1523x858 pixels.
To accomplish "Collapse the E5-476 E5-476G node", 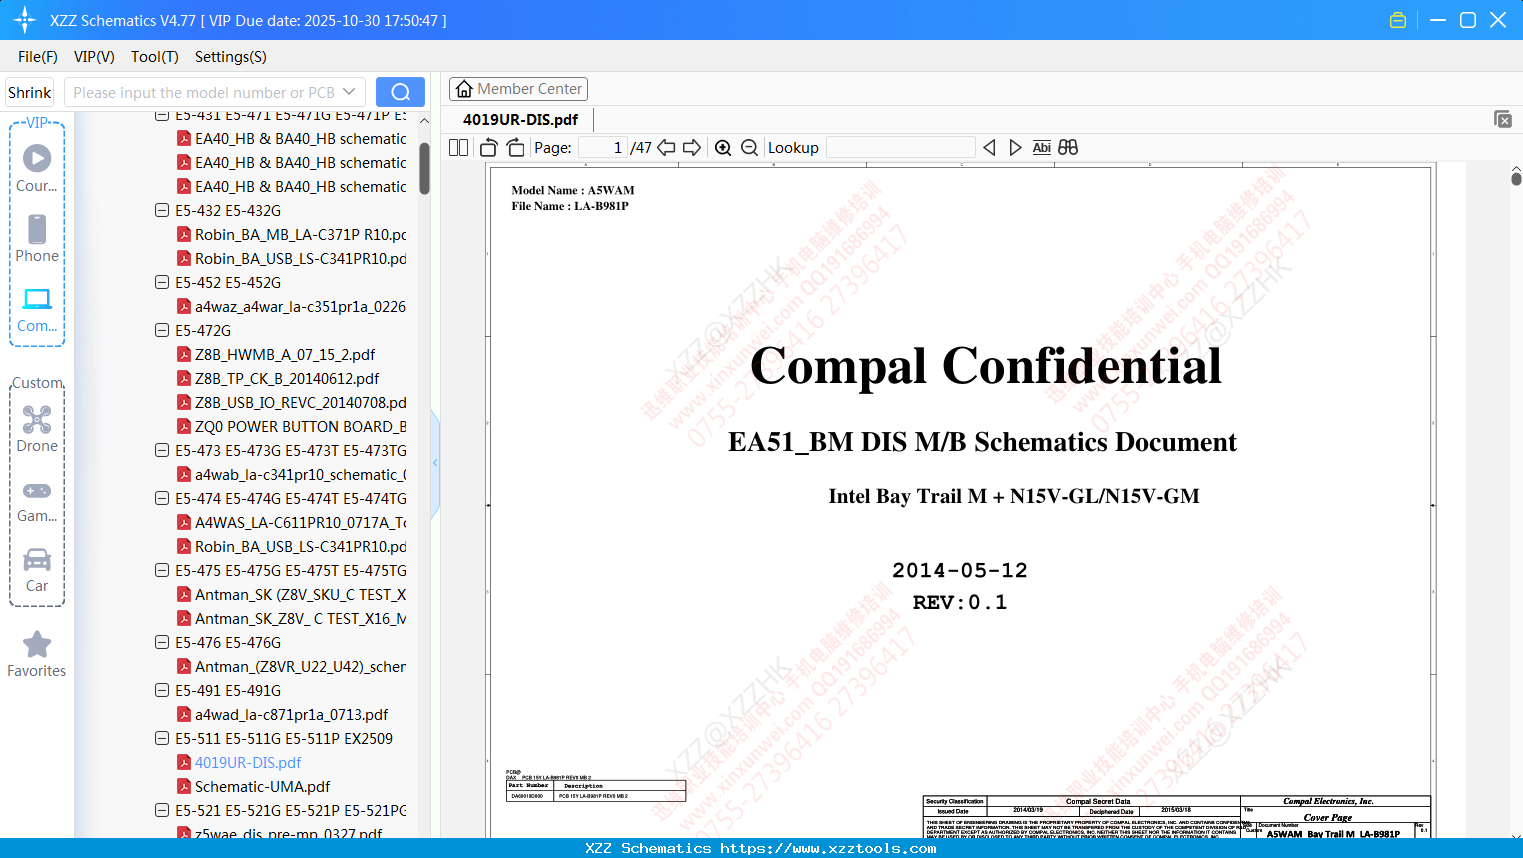I will (x=162, y=642).
